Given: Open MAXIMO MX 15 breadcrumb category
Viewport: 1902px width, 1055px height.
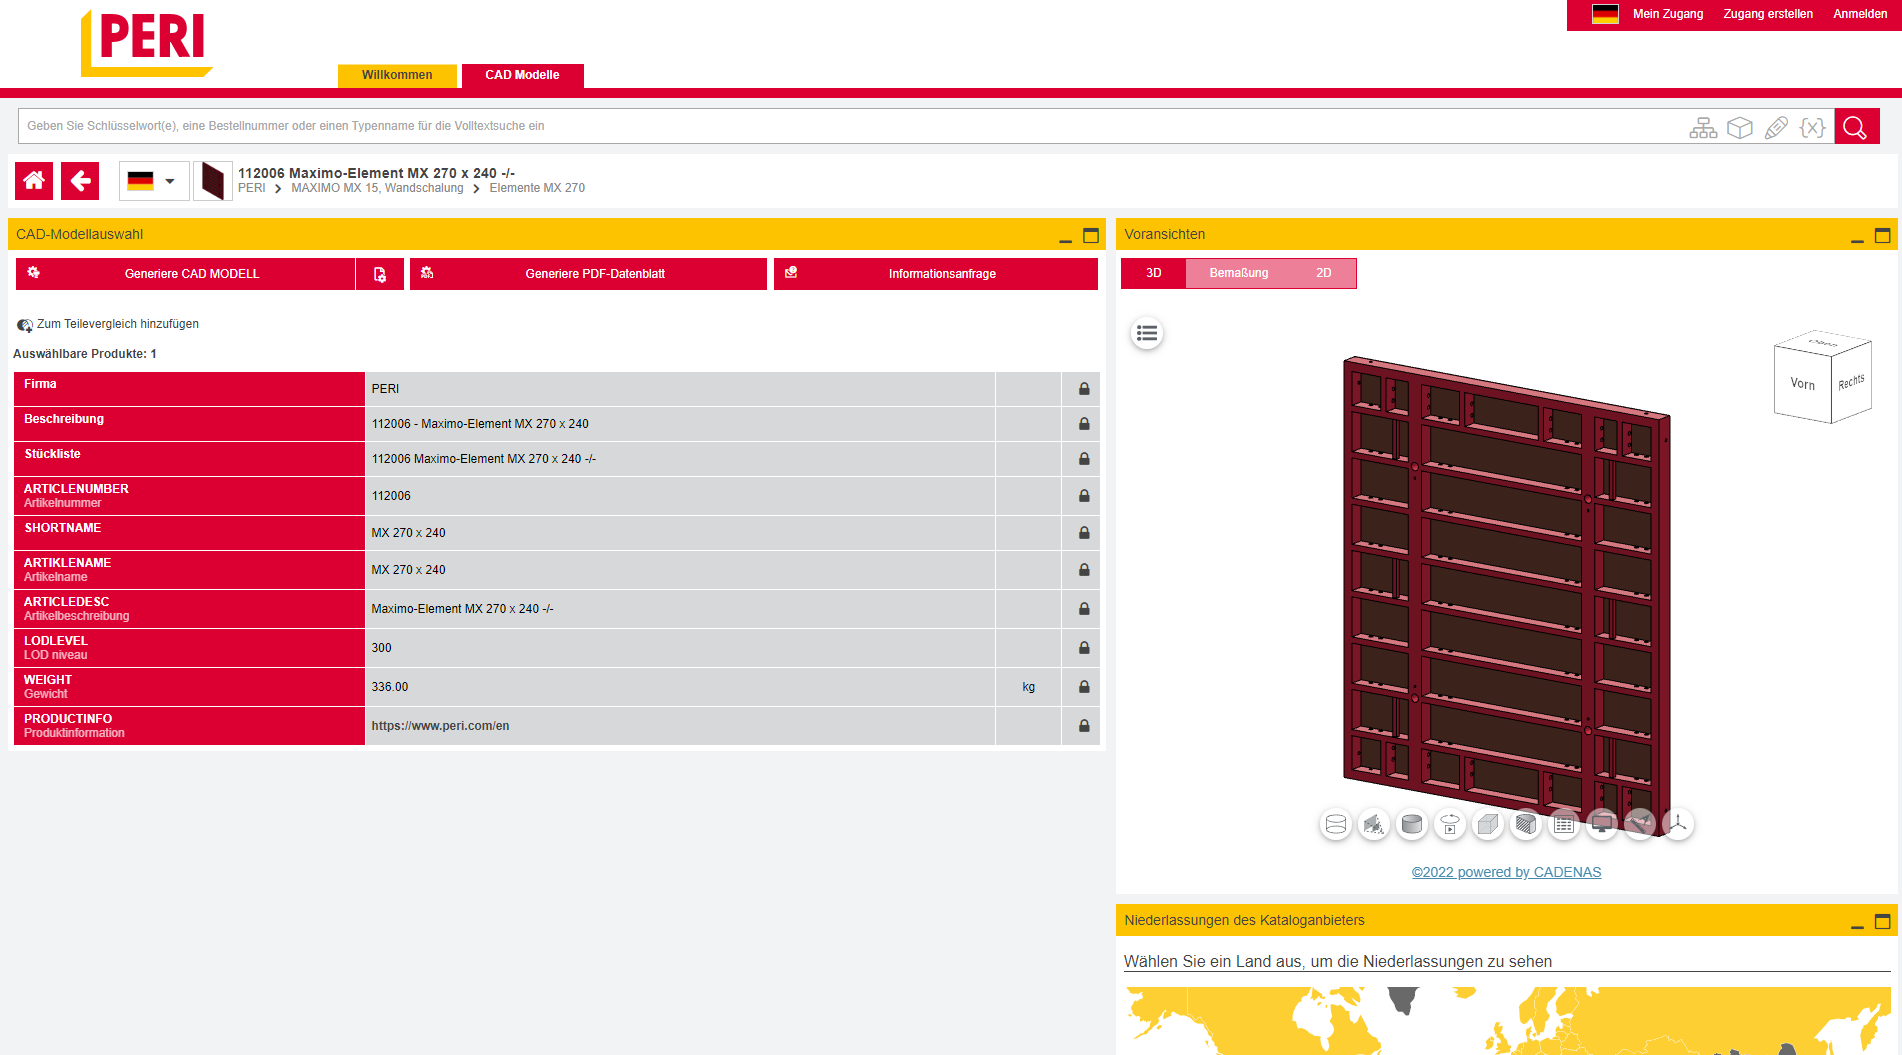Looking at the screenshot, I should pyautogui.click(x=380, y=187).
